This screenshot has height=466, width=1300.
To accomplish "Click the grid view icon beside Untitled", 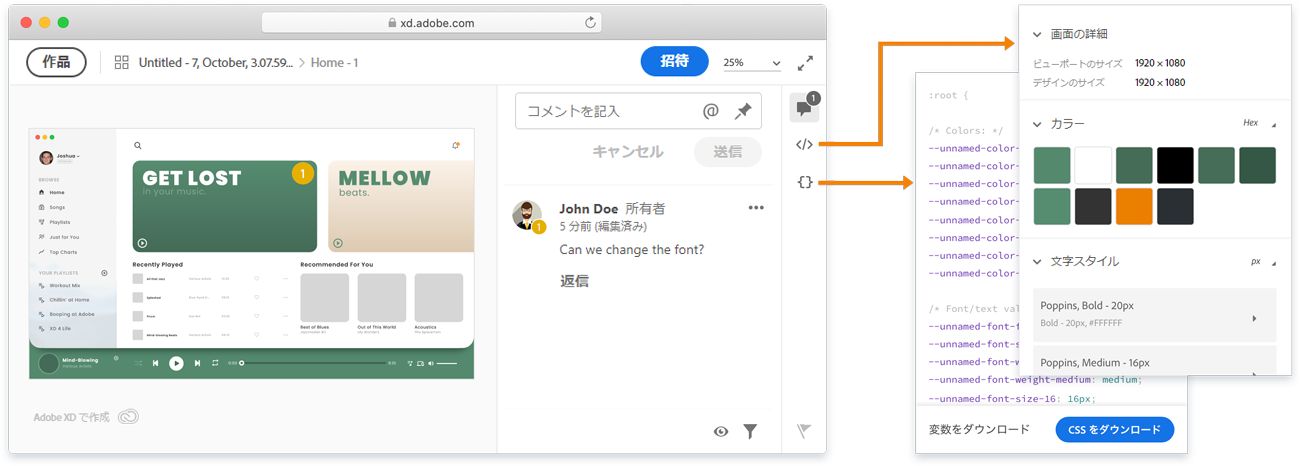I will click(x=122, y=62).
